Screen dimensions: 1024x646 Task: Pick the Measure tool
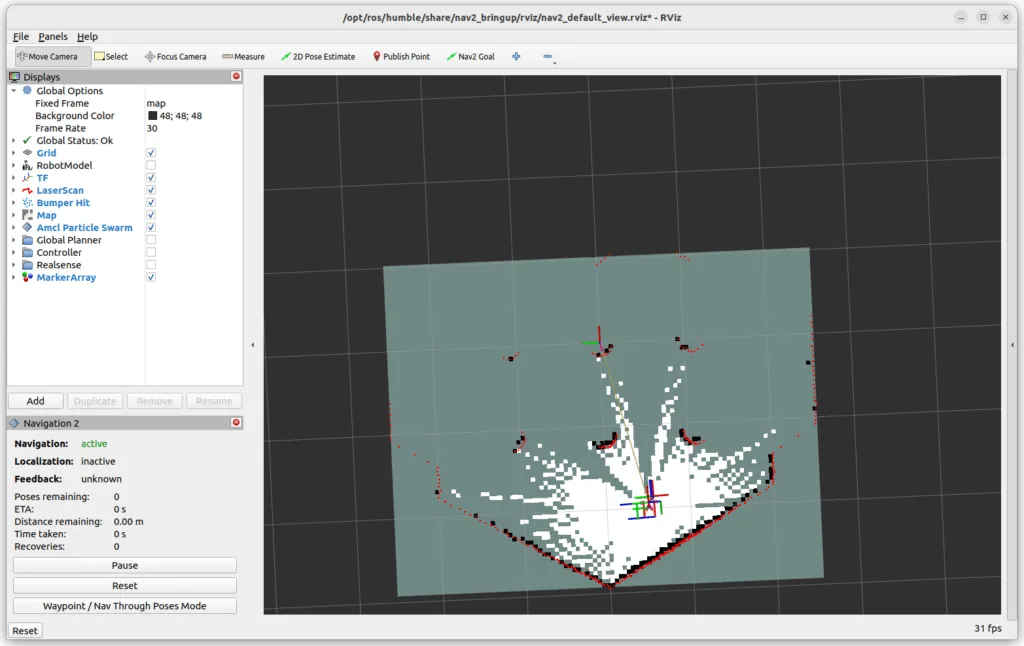coord(243,57)
